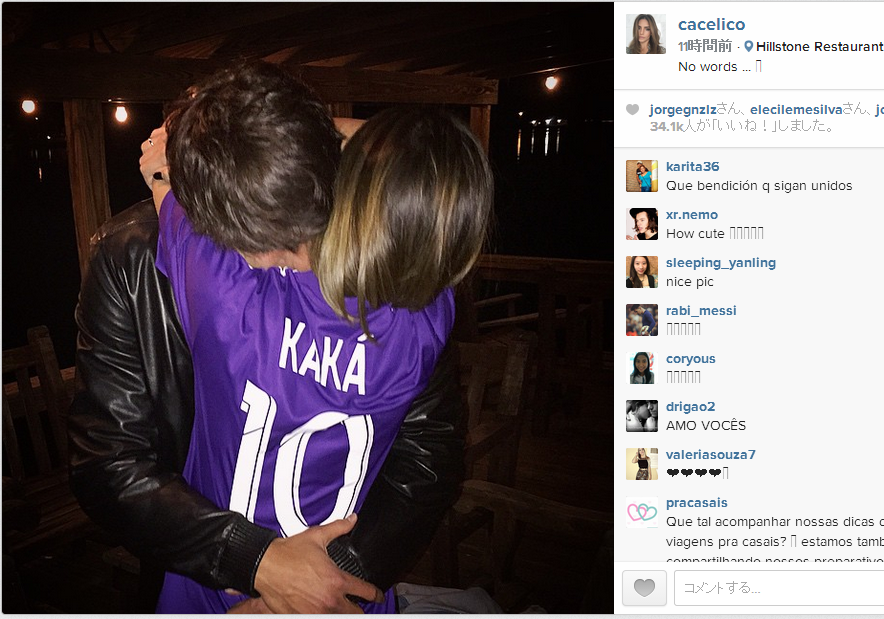This screenshot has width=884, height=619.
Task: Open xr.nemo commenter avatar
Action: coord(642,224)
